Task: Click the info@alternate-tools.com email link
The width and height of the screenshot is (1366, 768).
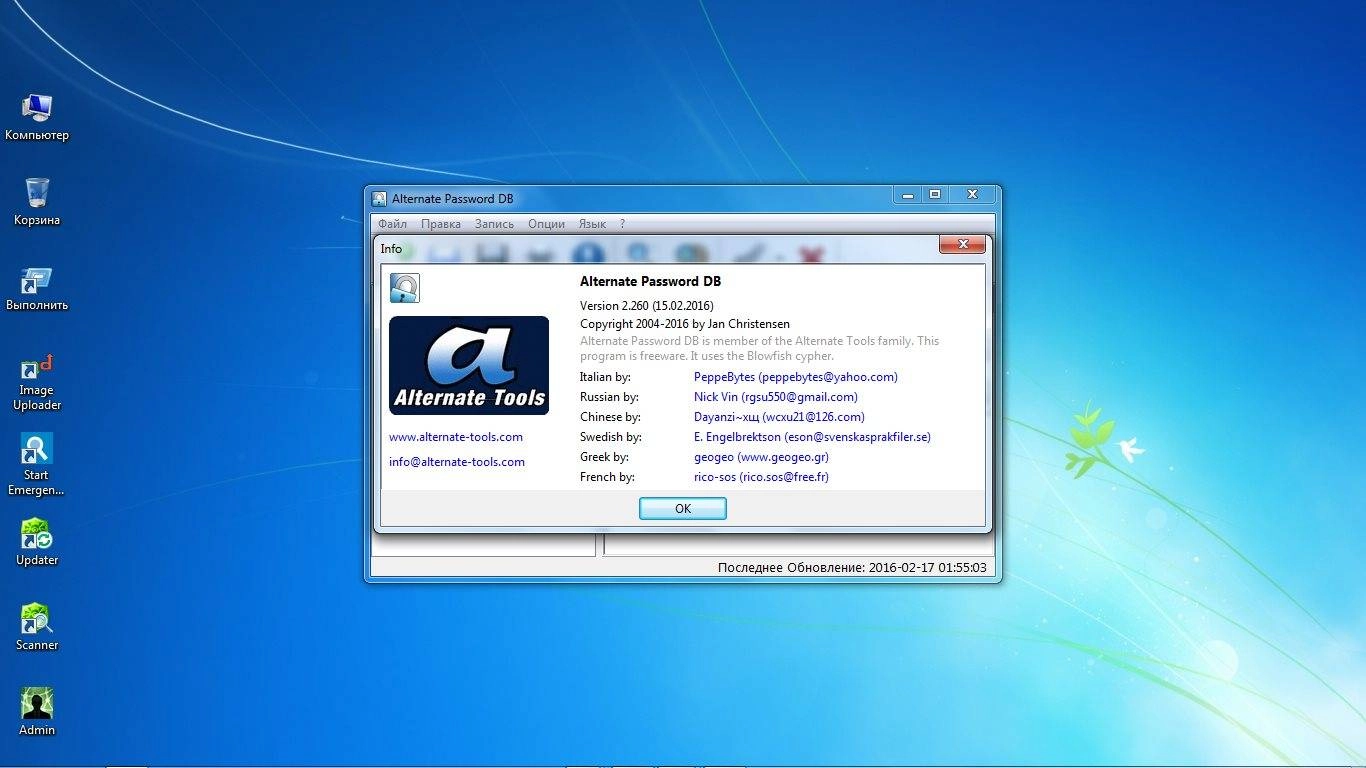Action: pos(457,462)
